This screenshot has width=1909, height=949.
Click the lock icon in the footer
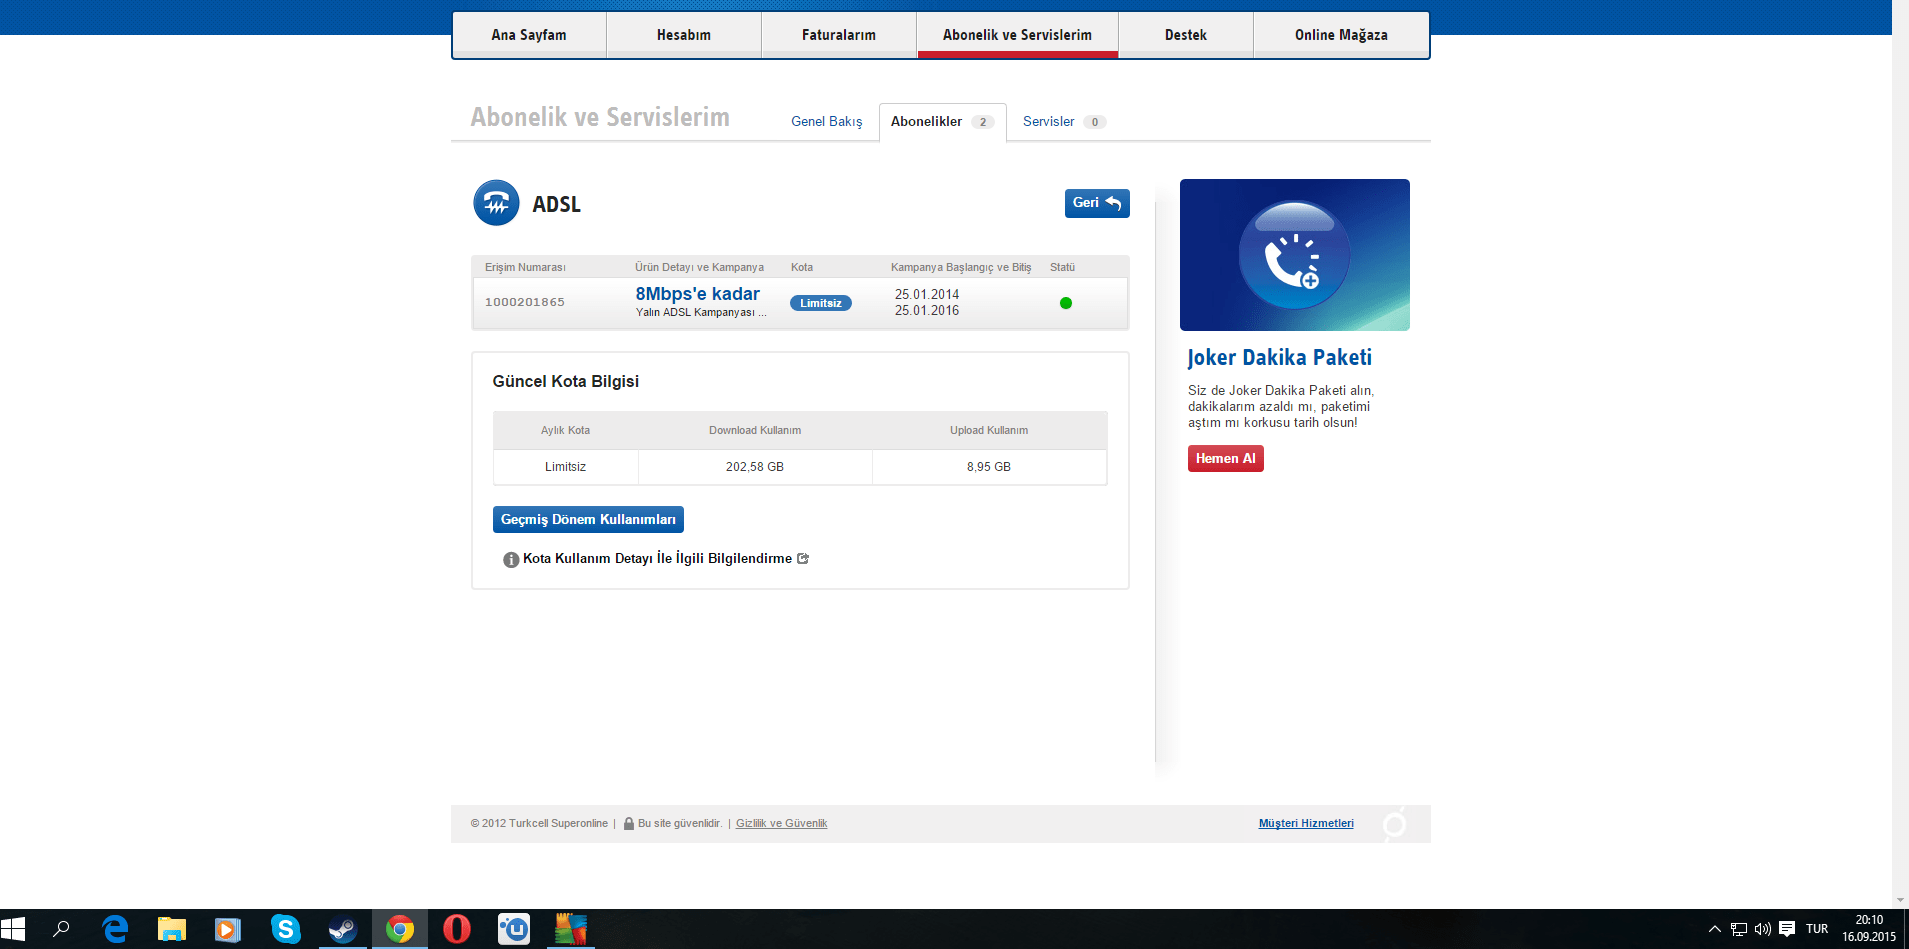tap(629, 823)
